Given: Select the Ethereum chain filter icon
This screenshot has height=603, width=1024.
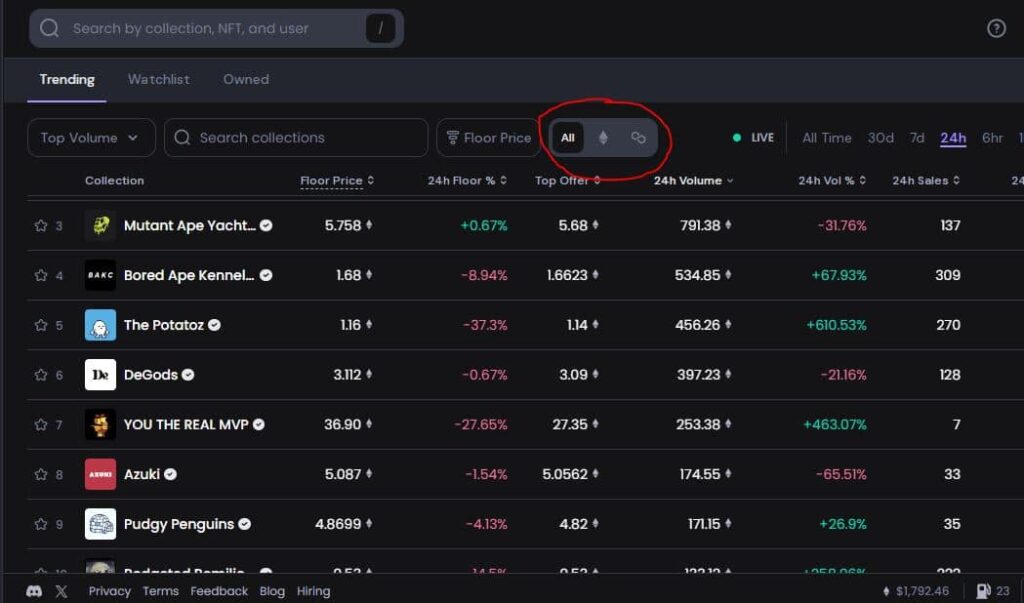Looking at the screenshot, I should pyautogui.click(x=603, y=138).
